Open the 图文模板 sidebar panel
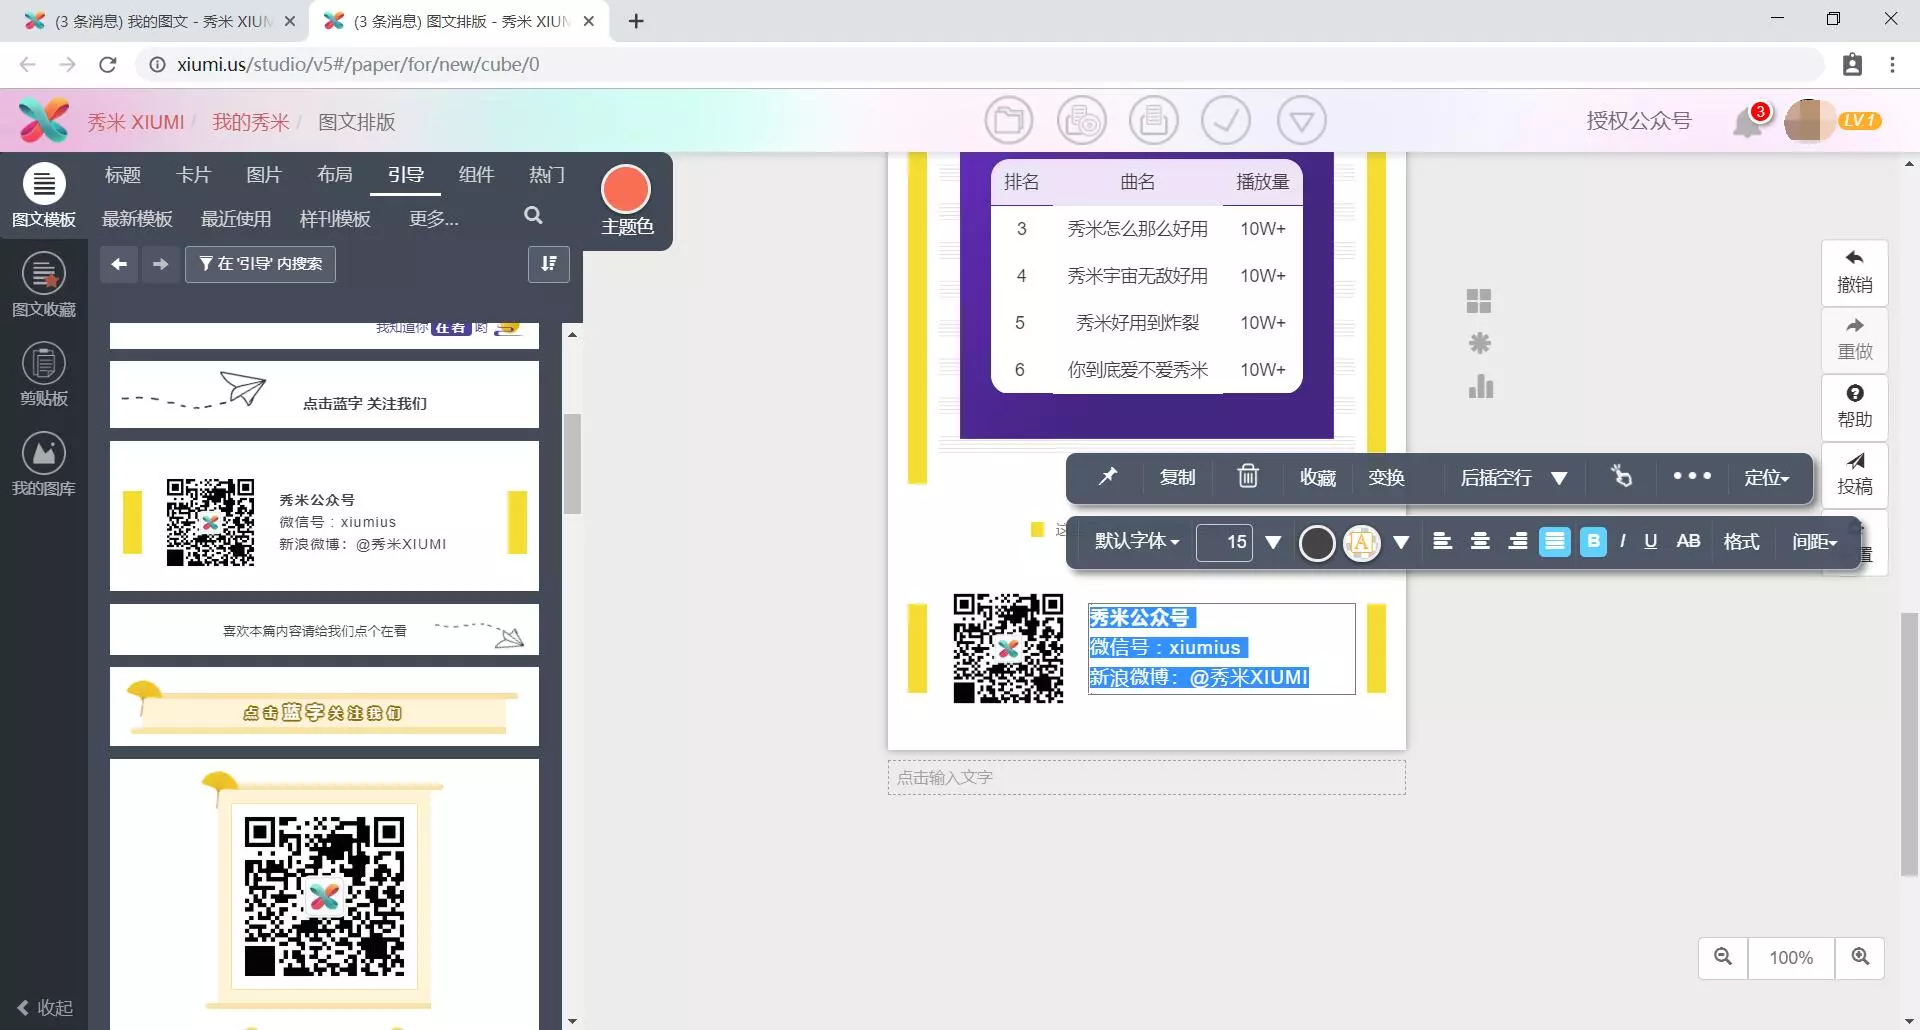This screenshot has width=1920, height=1030. coord(43,196)
